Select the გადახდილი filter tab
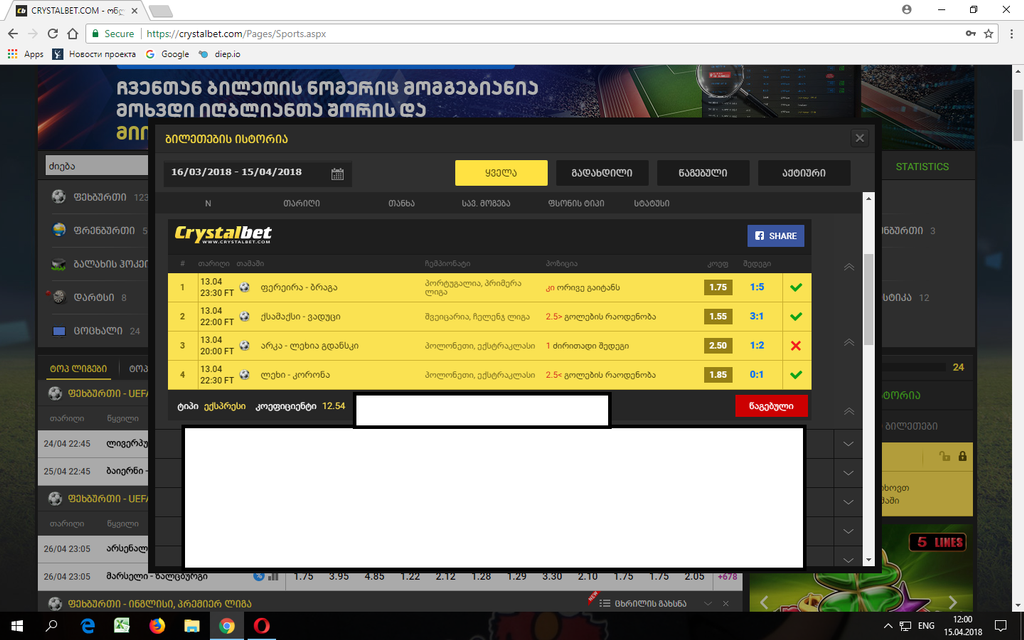Screen dimensions: 1024x640 (x=602, y=173)
